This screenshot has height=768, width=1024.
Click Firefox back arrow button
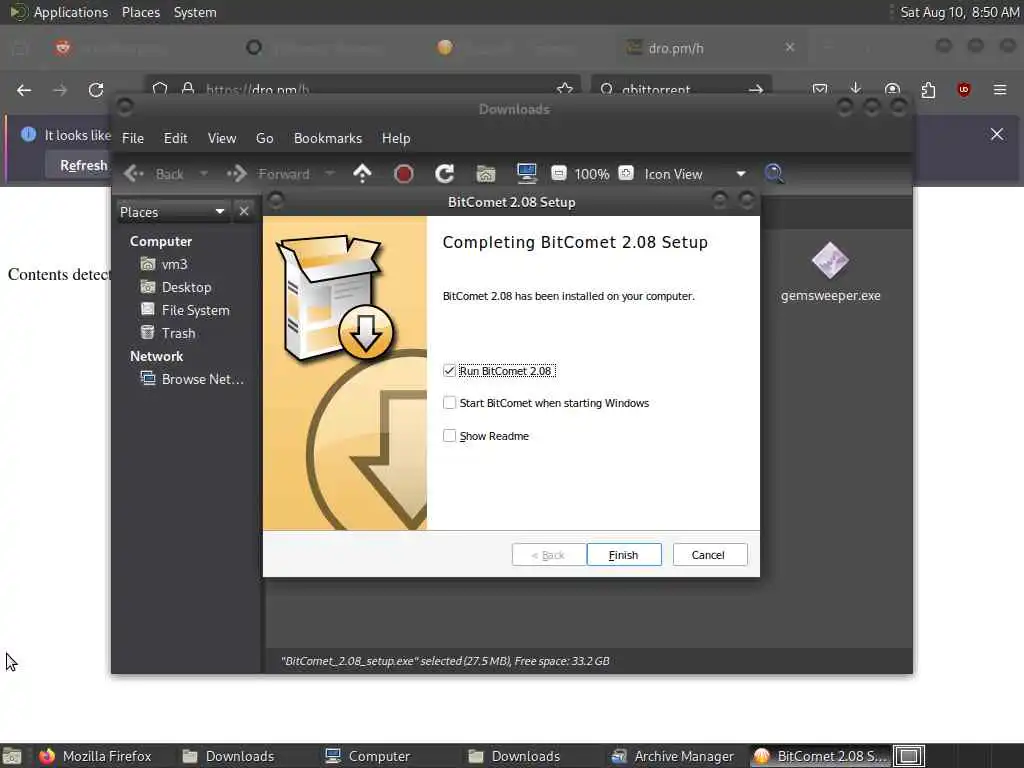click(24, 90)
